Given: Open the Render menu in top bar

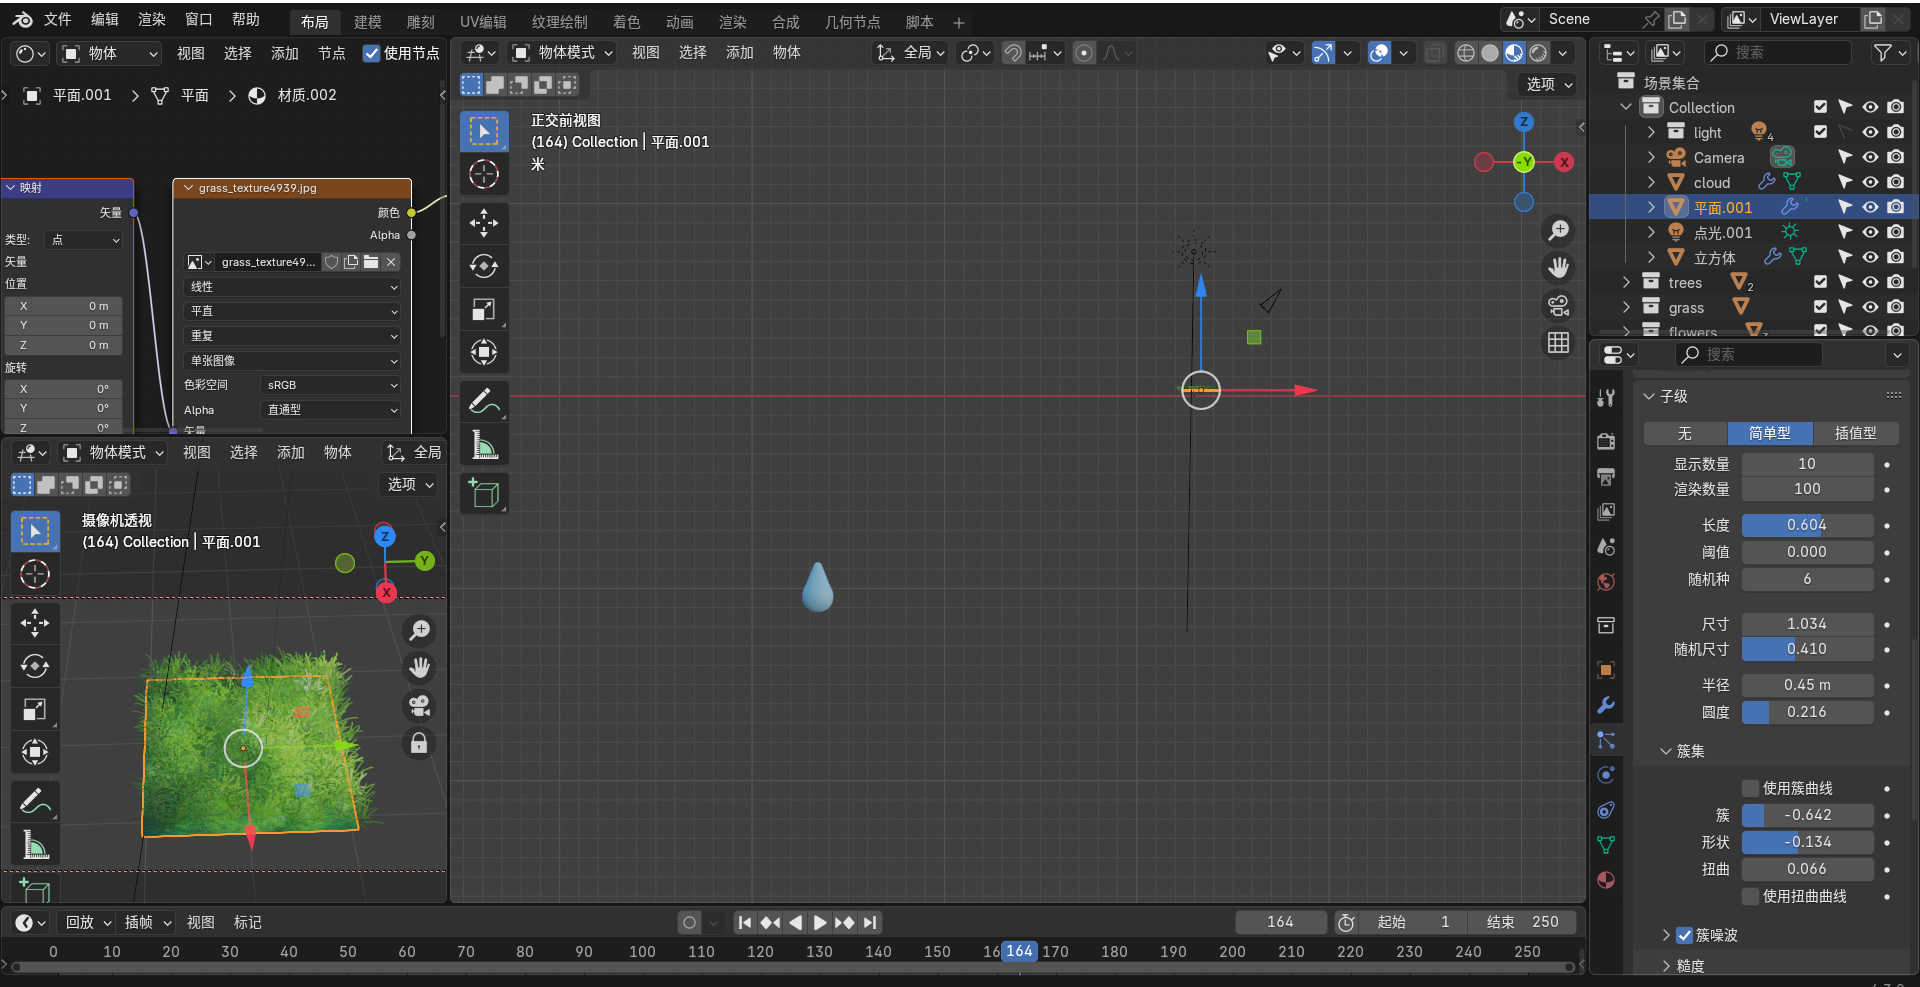Looking at the screenshot, I should coord(152,19).
